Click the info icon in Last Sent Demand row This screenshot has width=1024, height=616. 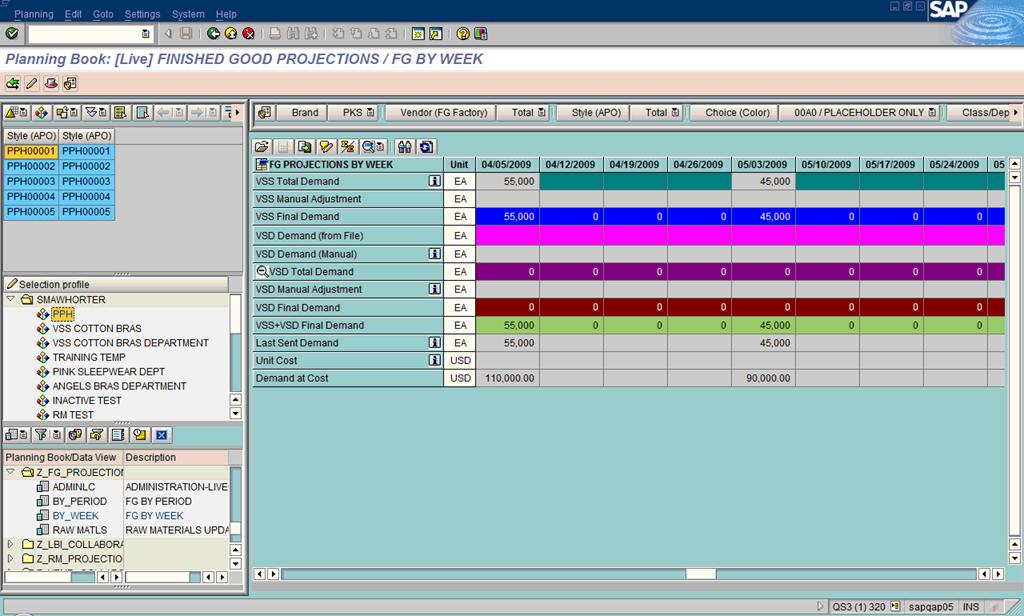[x=434, y=342]
